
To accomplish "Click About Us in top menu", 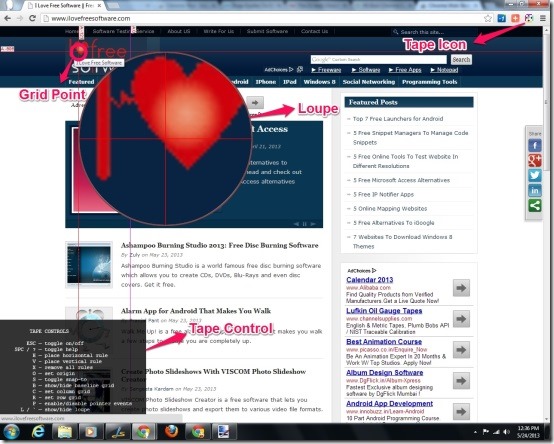I will tap(179, 31).
